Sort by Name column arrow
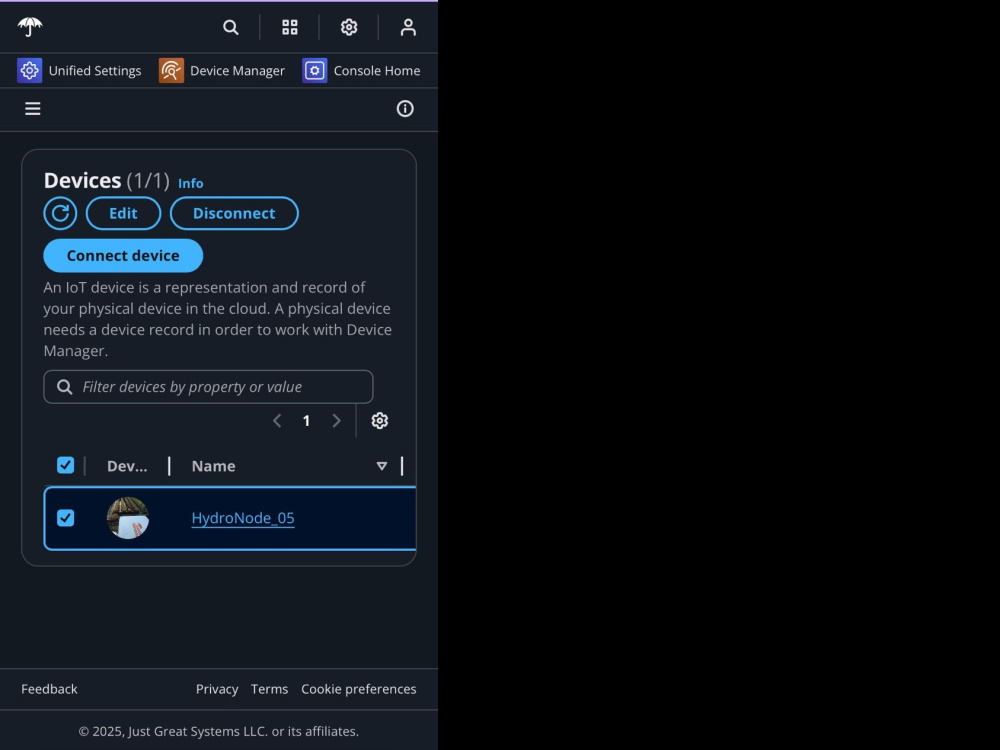The width and height of the screenshot is (1000, 750). click(382, 466)
